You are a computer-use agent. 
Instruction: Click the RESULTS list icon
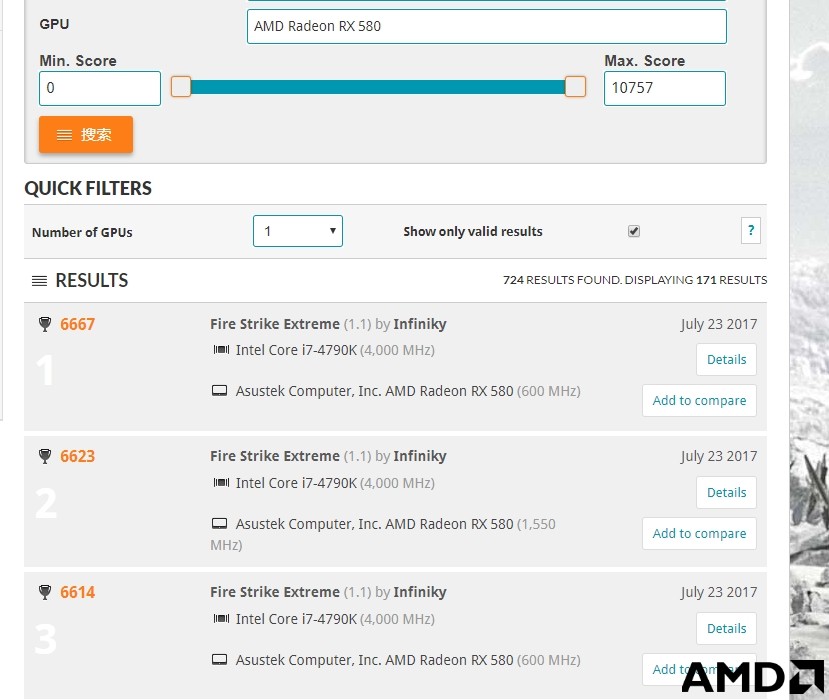pyautogui.click(x=40, y=281)
